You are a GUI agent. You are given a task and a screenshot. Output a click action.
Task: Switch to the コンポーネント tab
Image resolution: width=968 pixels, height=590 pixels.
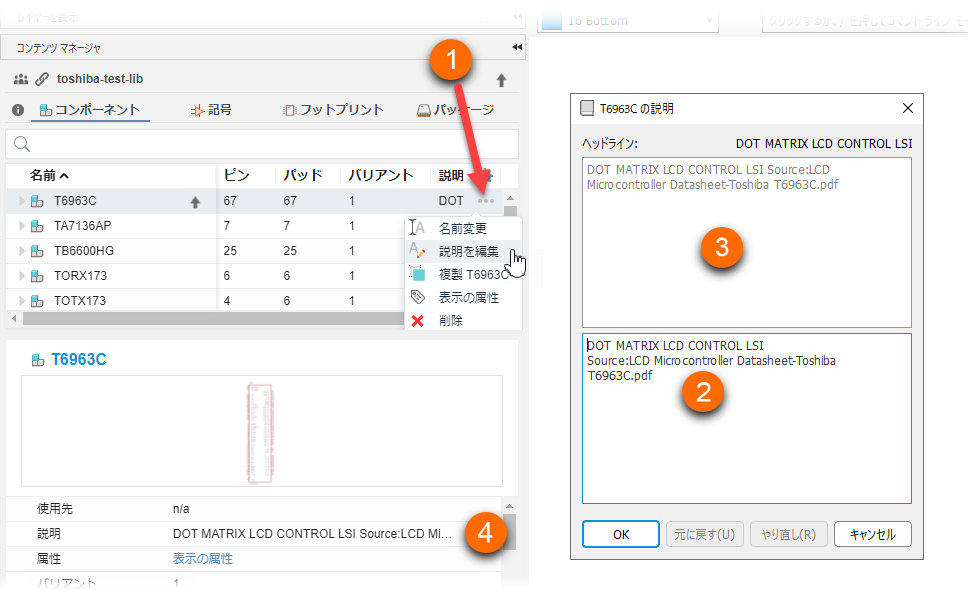pyautogui.click(x=90, y=110)
